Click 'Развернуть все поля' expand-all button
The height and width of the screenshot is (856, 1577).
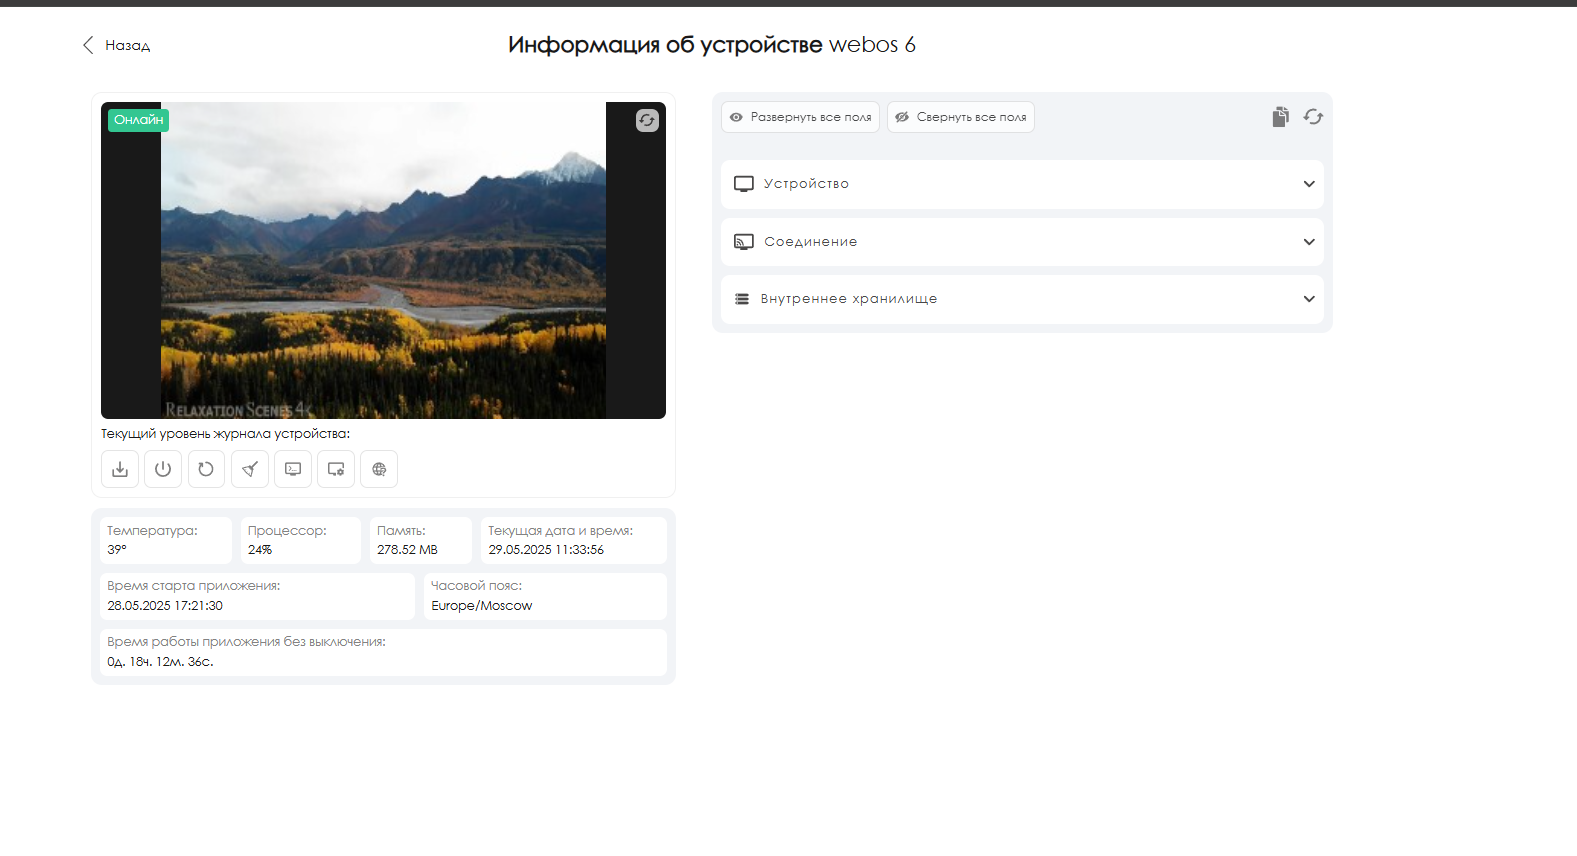(x=800, y=117)
